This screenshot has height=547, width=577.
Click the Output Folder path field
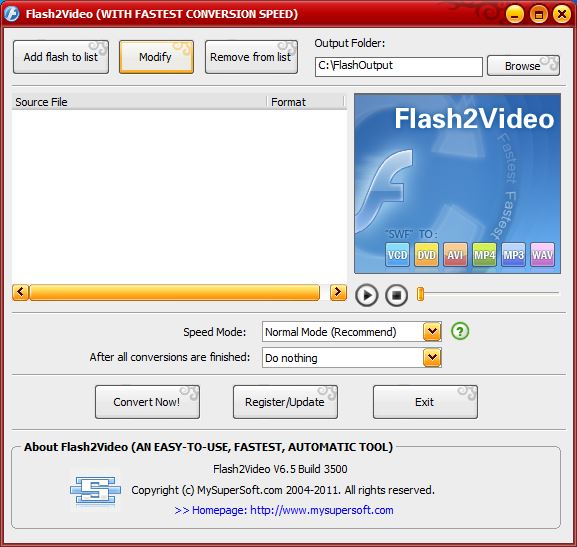399,66
